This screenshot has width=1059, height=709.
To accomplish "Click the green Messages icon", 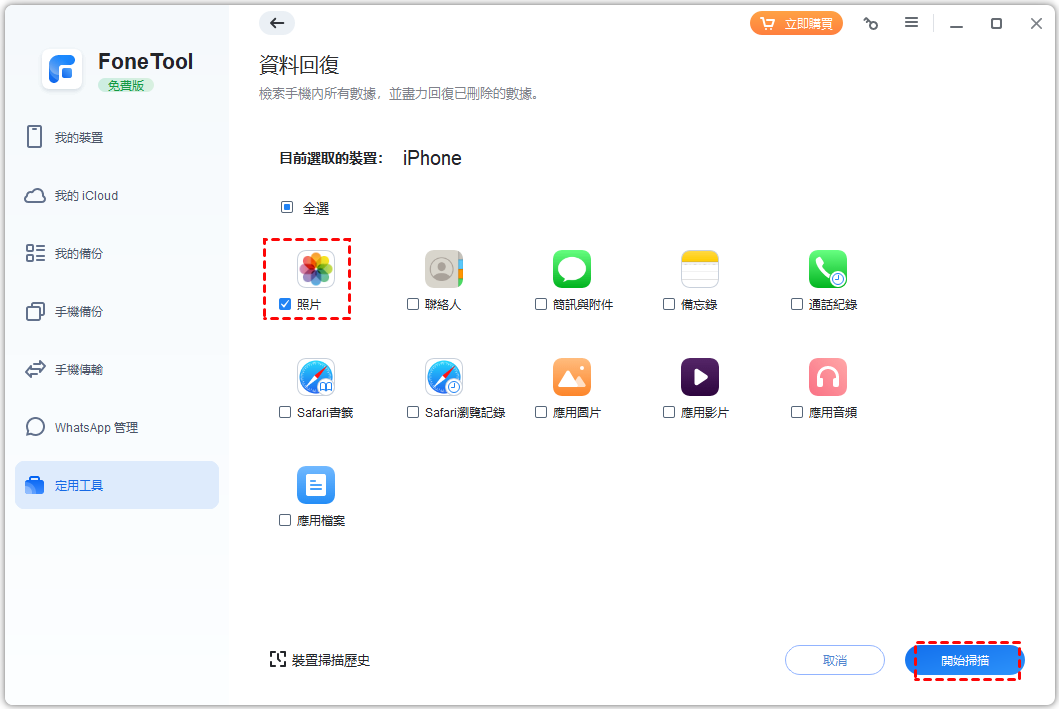I will (x=571, y=269).
